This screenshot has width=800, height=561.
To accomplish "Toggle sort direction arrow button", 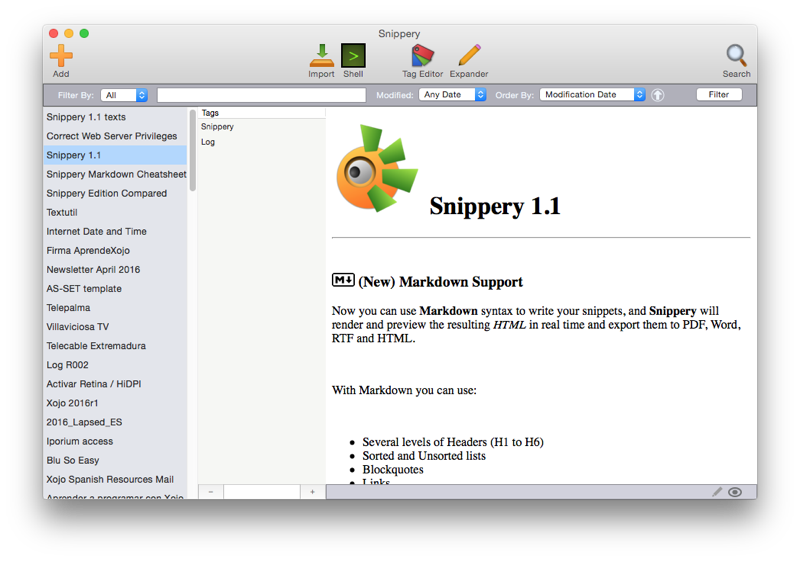I will [x=658, y=95].
